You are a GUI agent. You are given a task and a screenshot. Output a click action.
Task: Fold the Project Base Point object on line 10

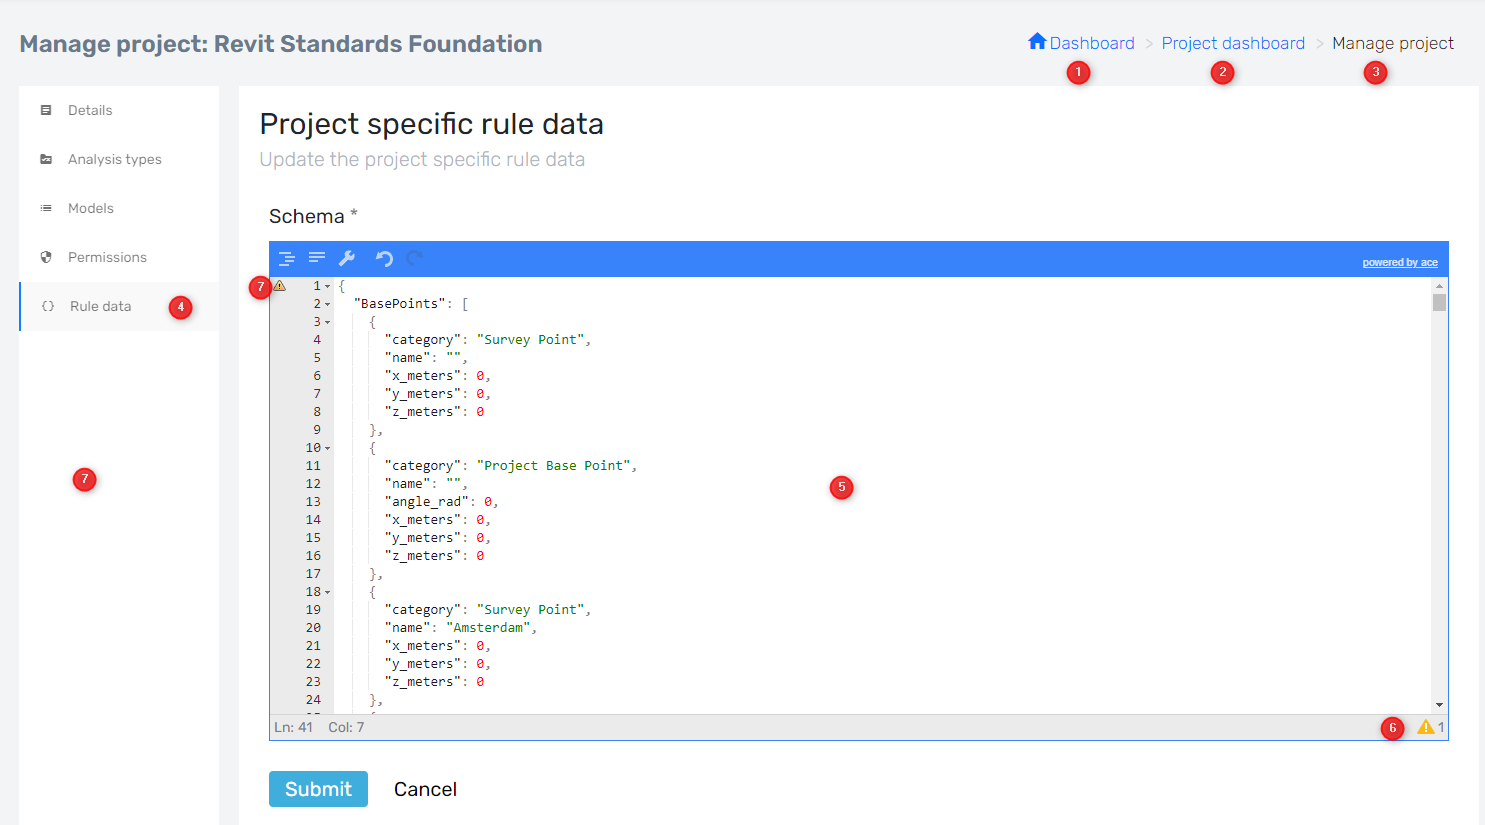pyautogui.click(x=327, y=447)
